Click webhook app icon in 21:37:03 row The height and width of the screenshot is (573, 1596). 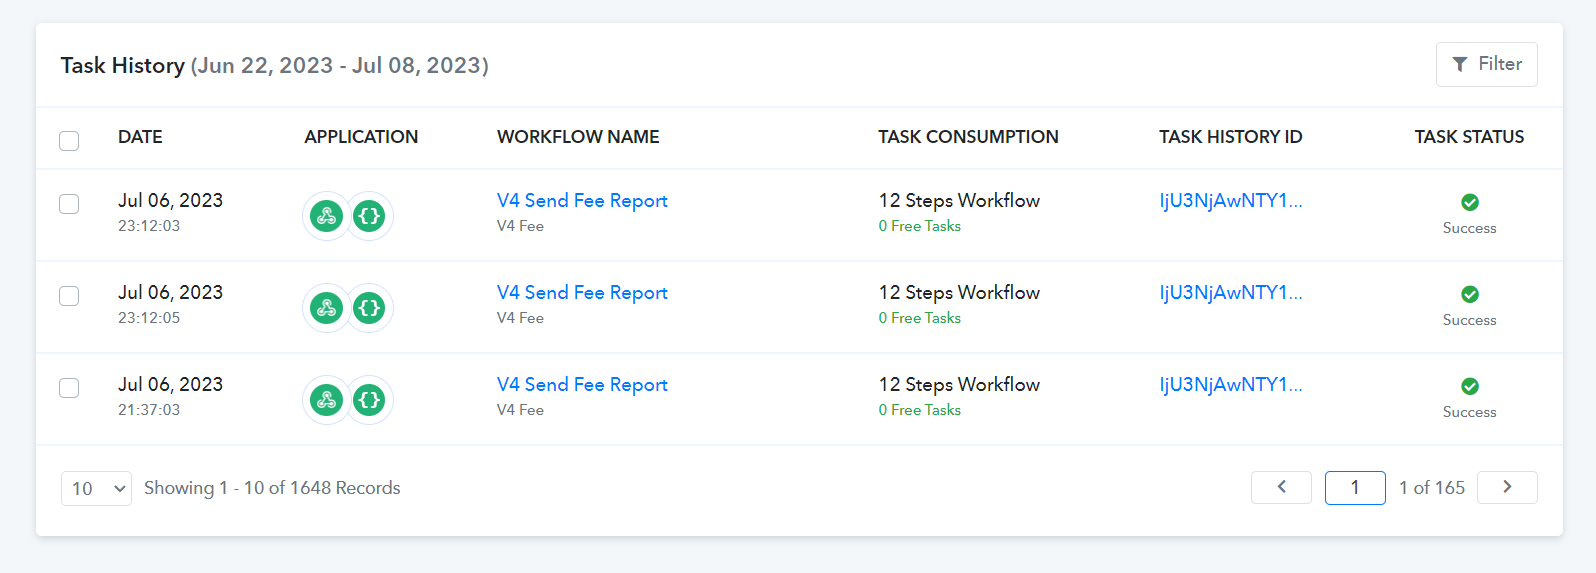point(326,400)
